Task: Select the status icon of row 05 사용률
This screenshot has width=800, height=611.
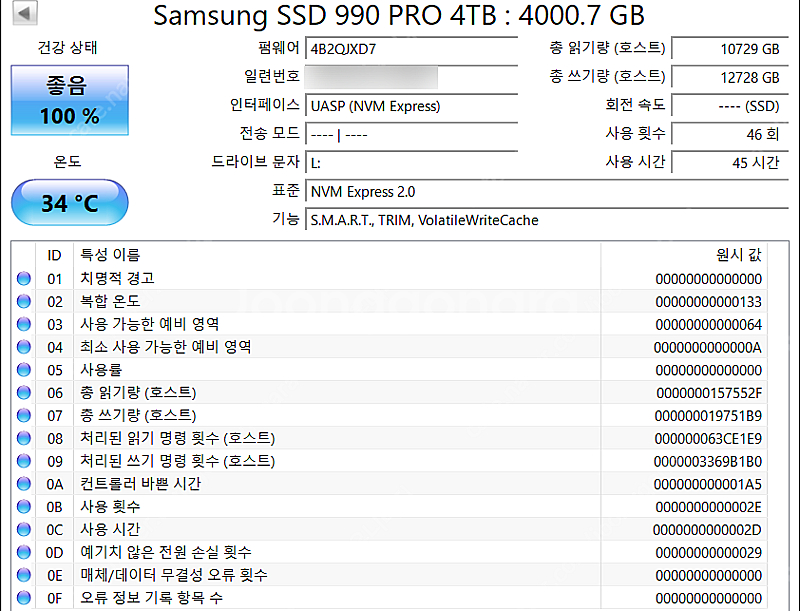Action: [23, 370]
